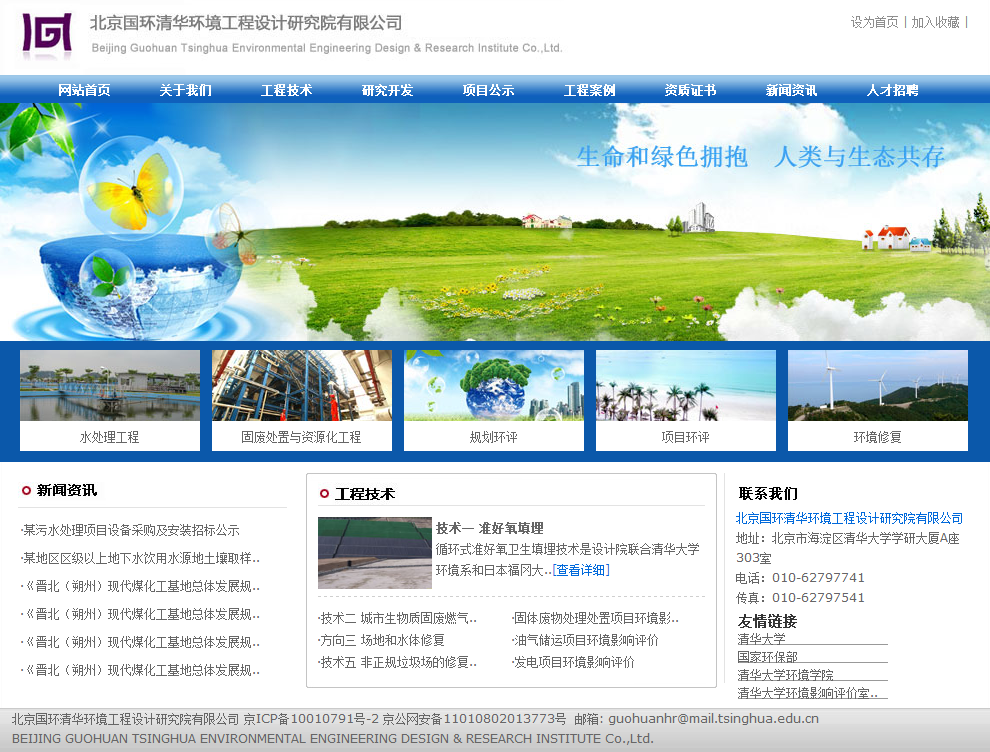Click 加入收藏 link
This screenshot has width=990, height=752.
pos(935,22)
